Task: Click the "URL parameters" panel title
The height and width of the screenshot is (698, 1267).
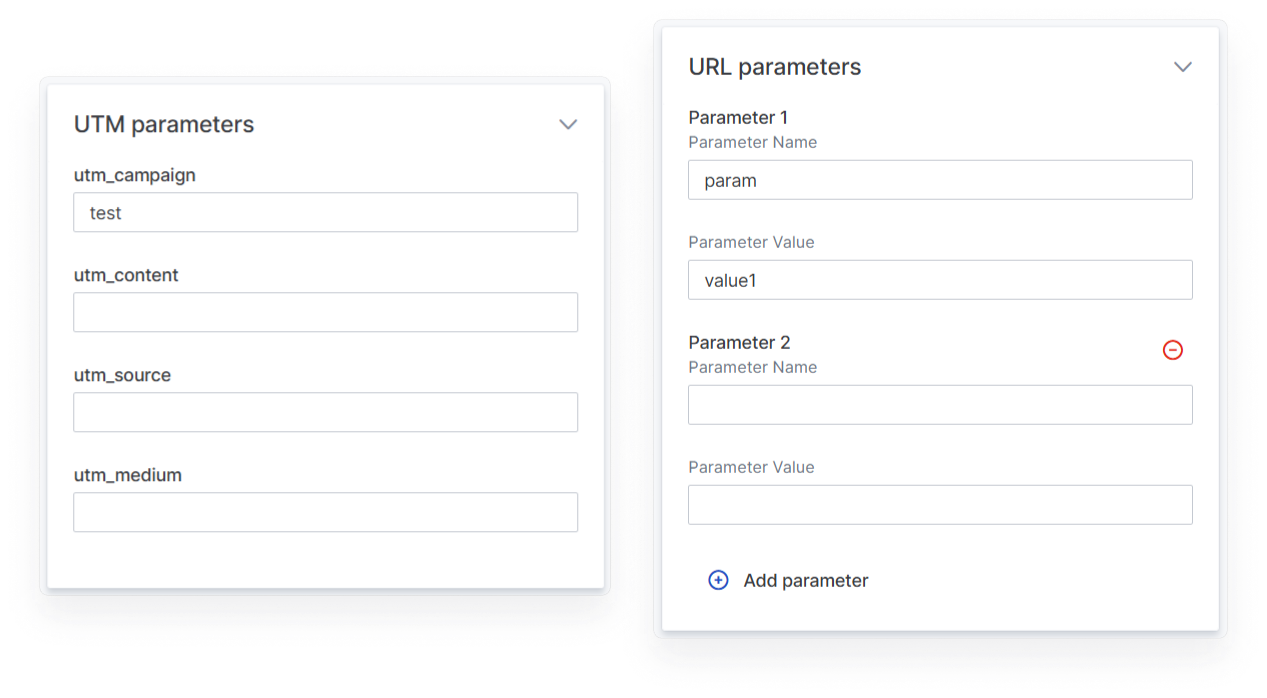Action: pos(775,67)
